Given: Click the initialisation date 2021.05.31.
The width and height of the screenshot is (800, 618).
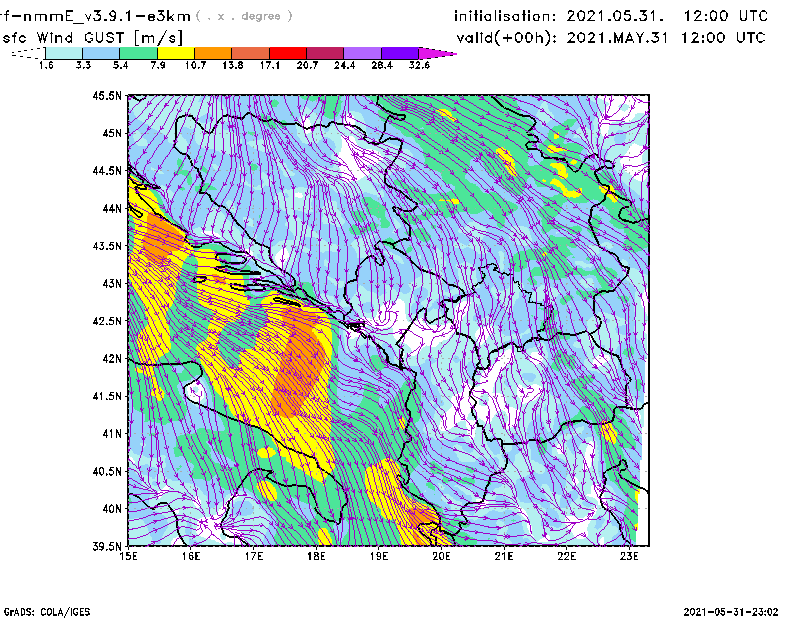Looking at the screenshot, I should coord(615,16).
